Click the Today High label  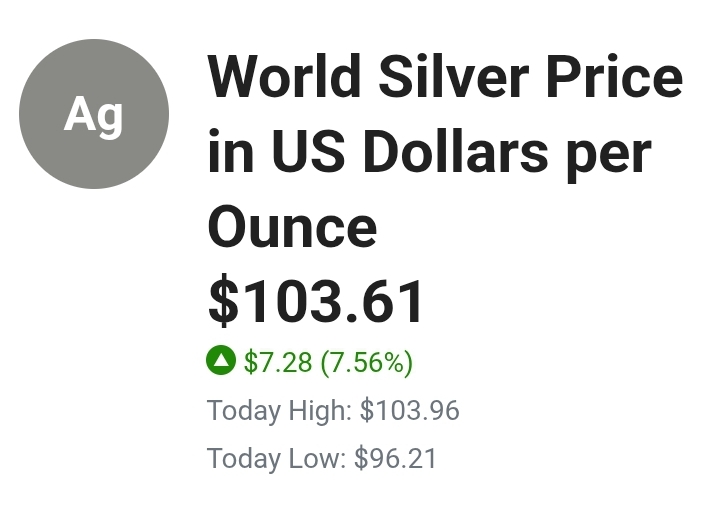pos(279,410)
